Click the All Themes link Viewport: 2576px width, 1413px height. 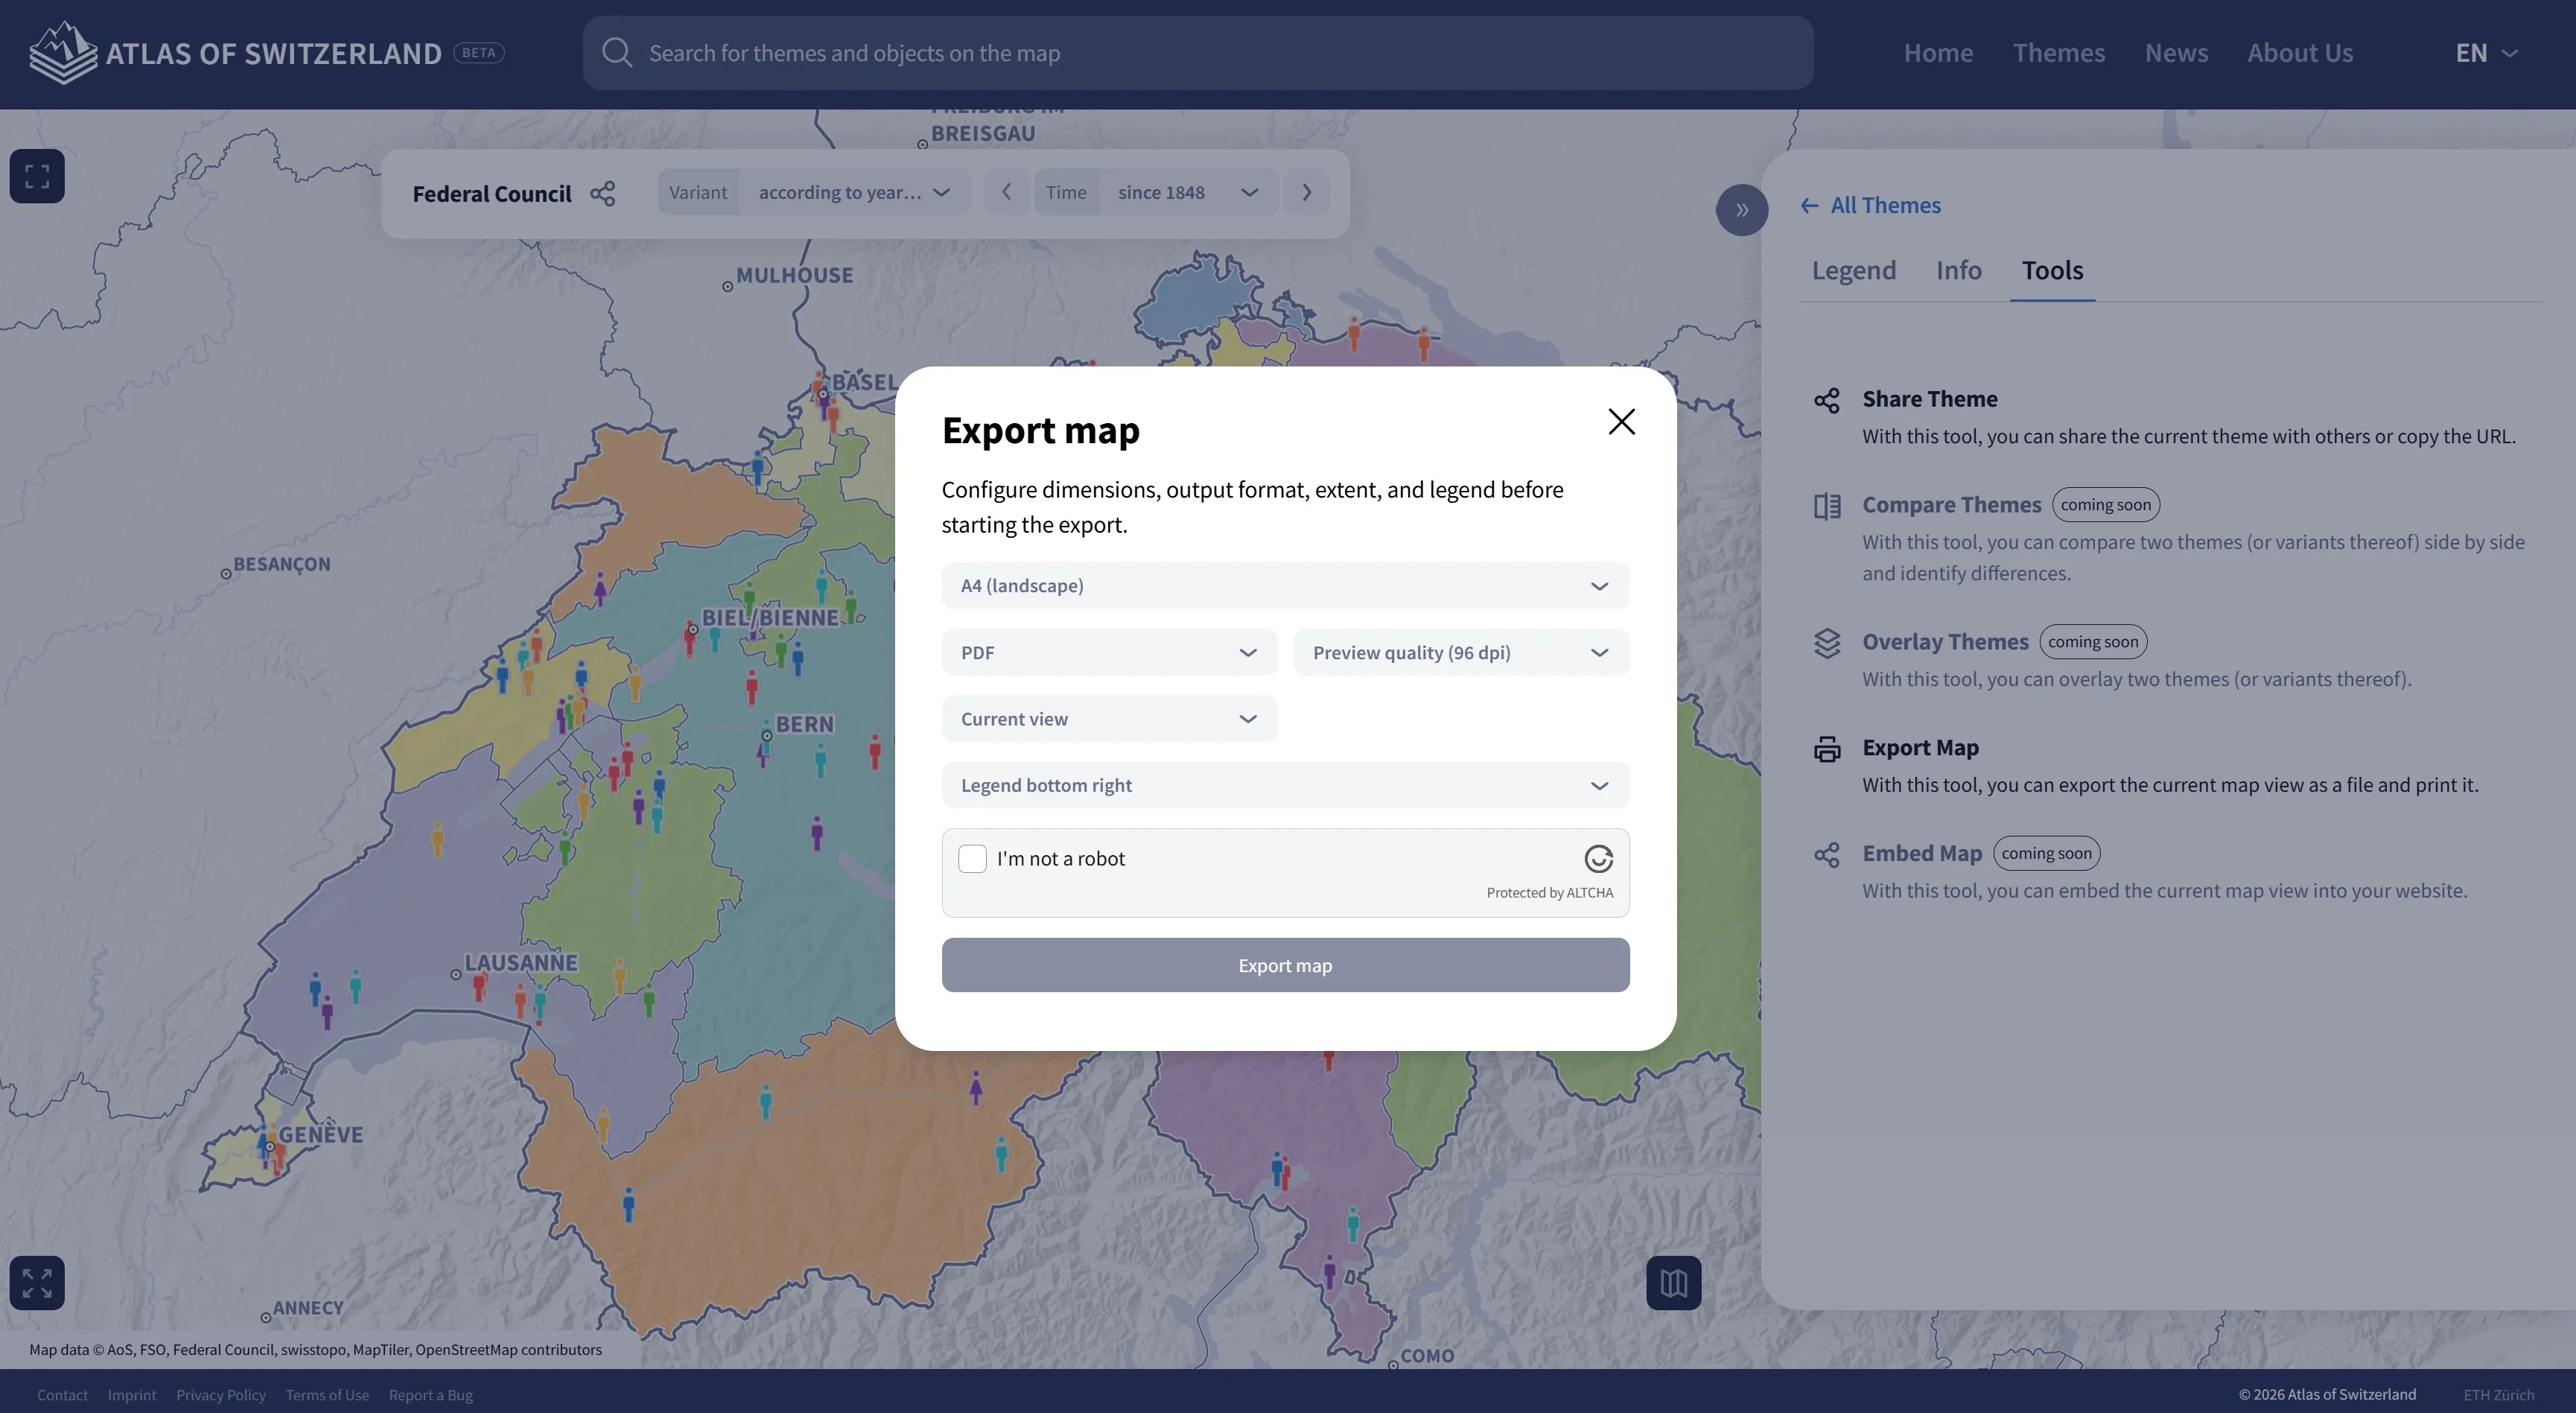pos(1885,205)
